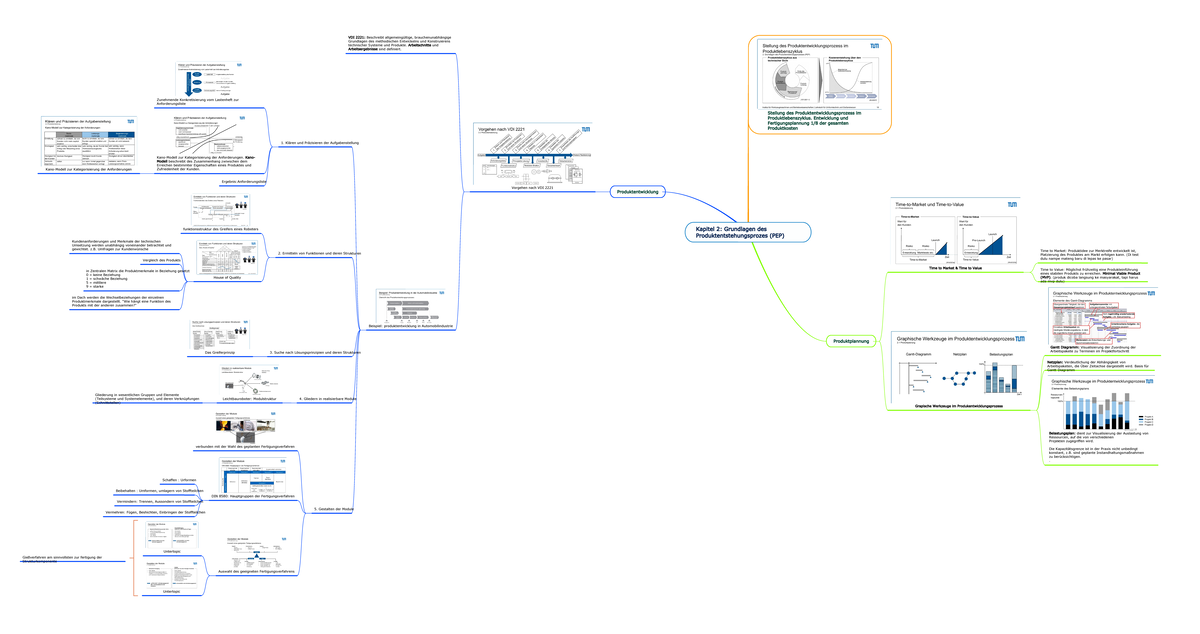This screenshot has height=634, width=1200.
Task: Click the TUM logo on the DIN 8580 slide
Action: coord(283,461)
